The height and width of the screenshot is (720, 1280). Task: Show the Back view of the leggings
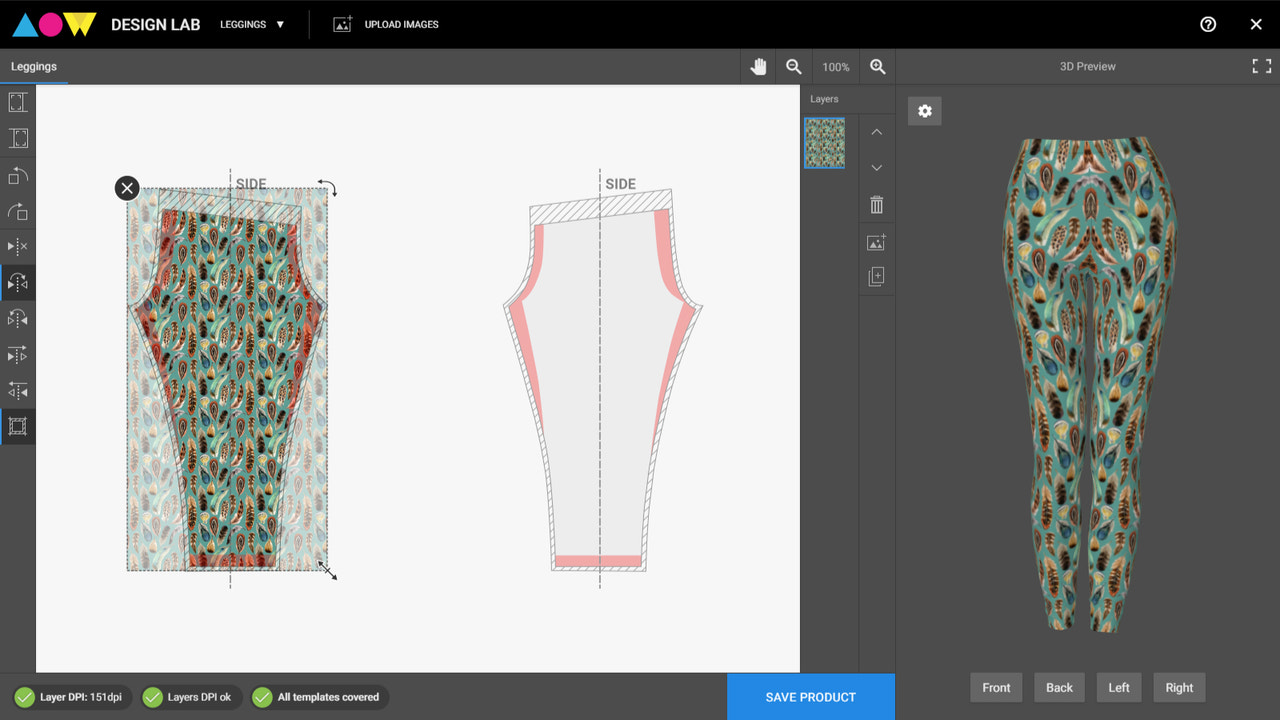(x=1058, y=687)
